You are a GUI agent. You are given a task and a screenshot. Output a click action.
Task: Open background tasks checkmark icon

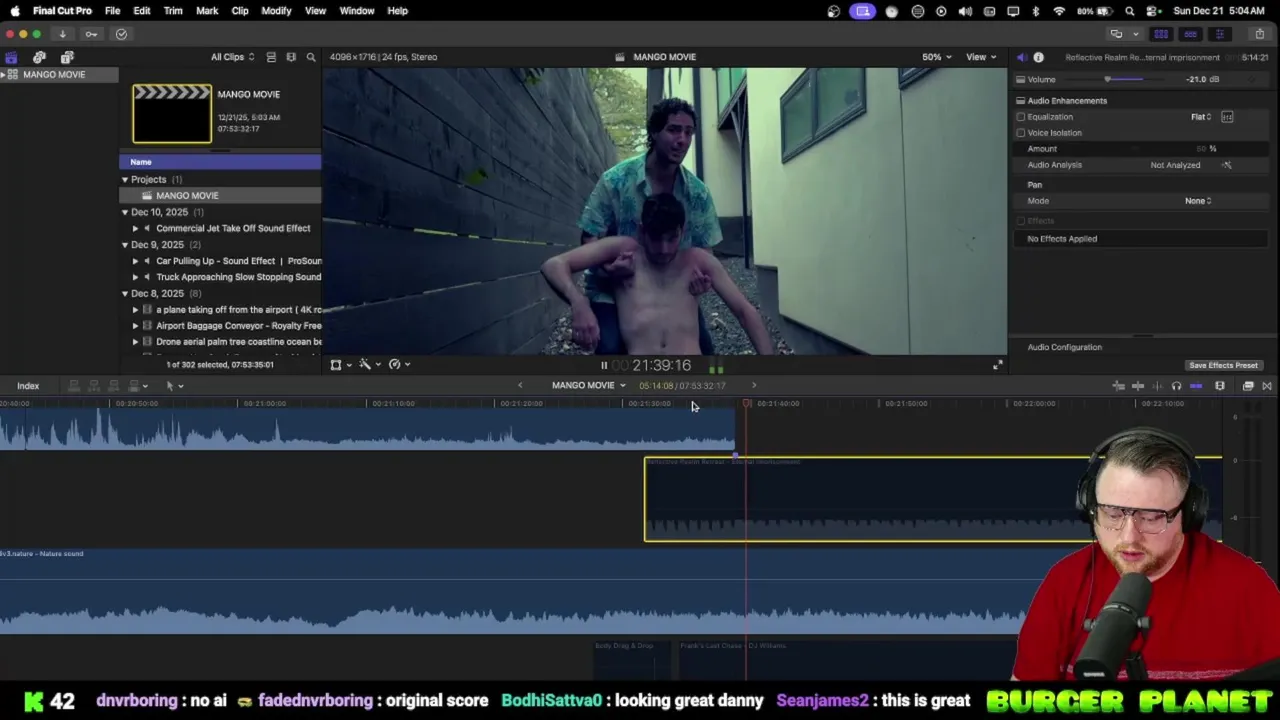121,34
